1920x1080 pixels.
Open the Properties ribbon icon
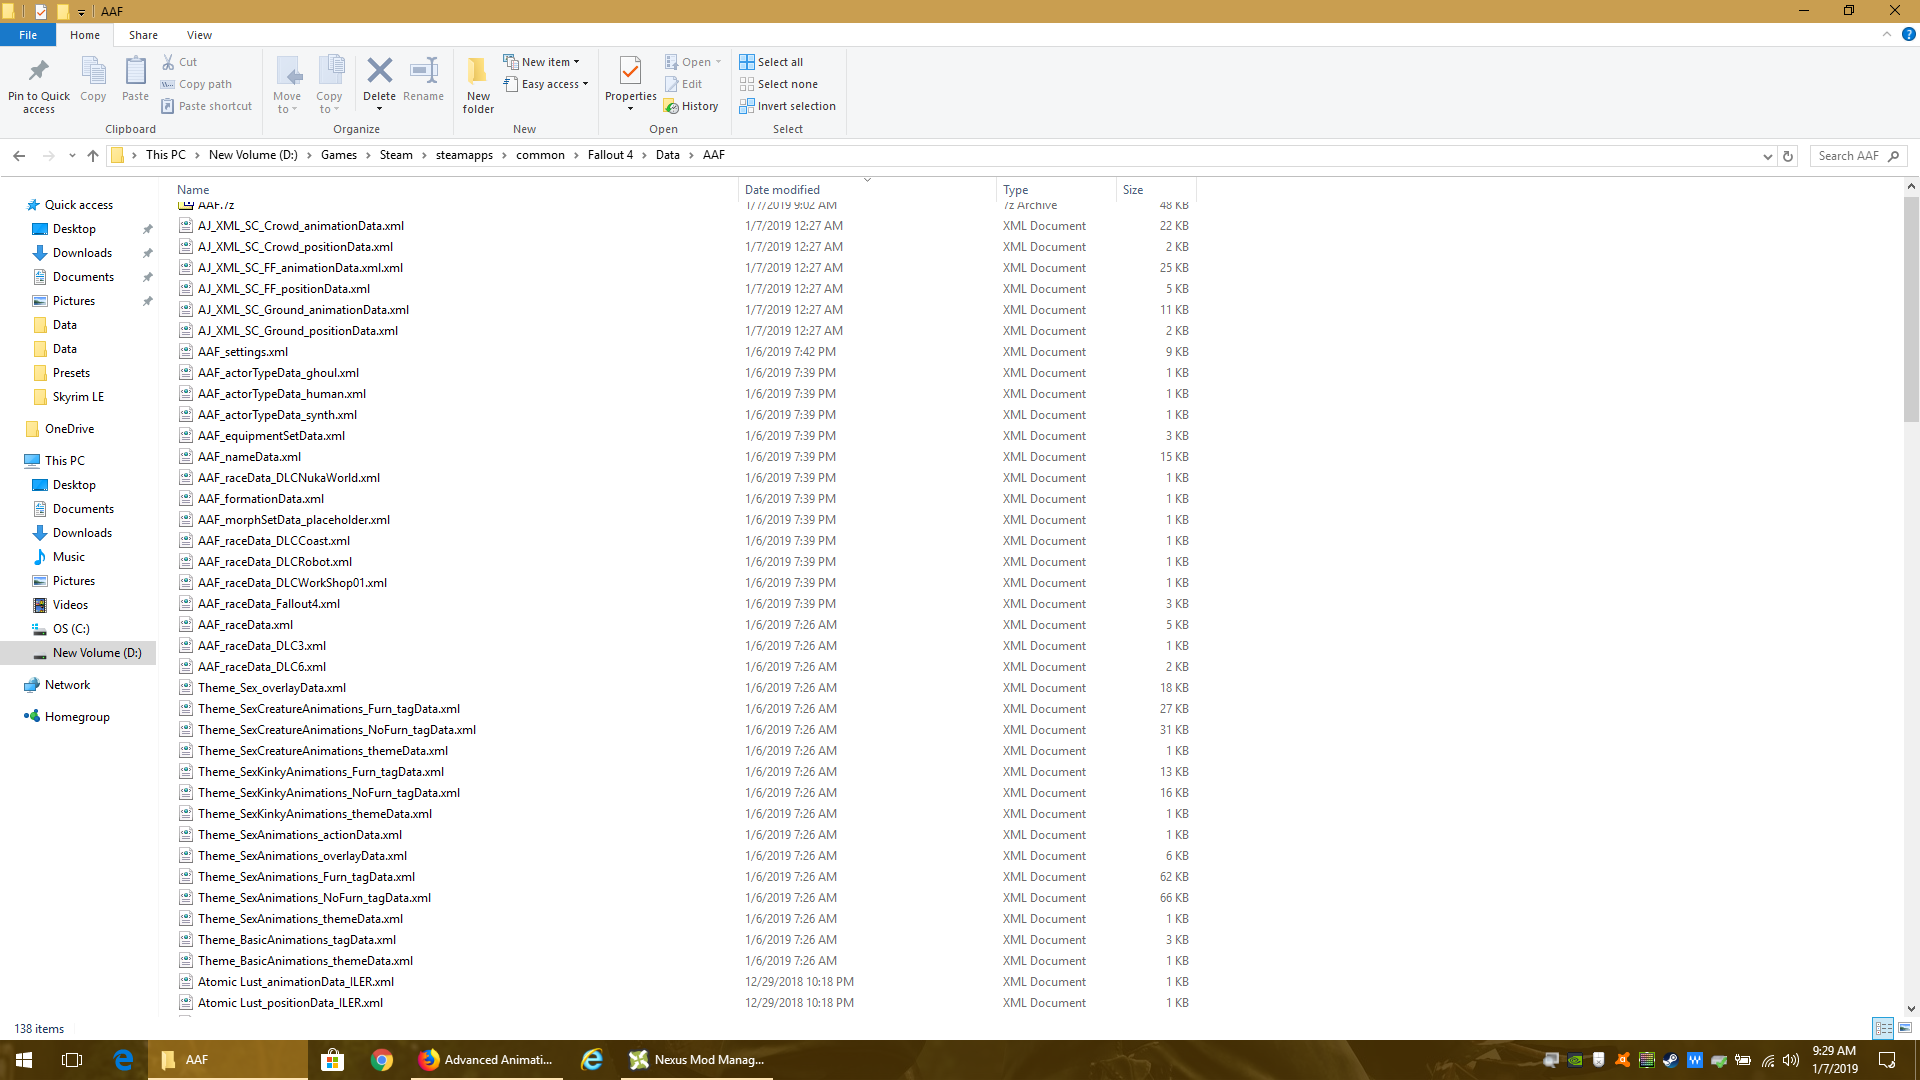[x=630, y=72]
